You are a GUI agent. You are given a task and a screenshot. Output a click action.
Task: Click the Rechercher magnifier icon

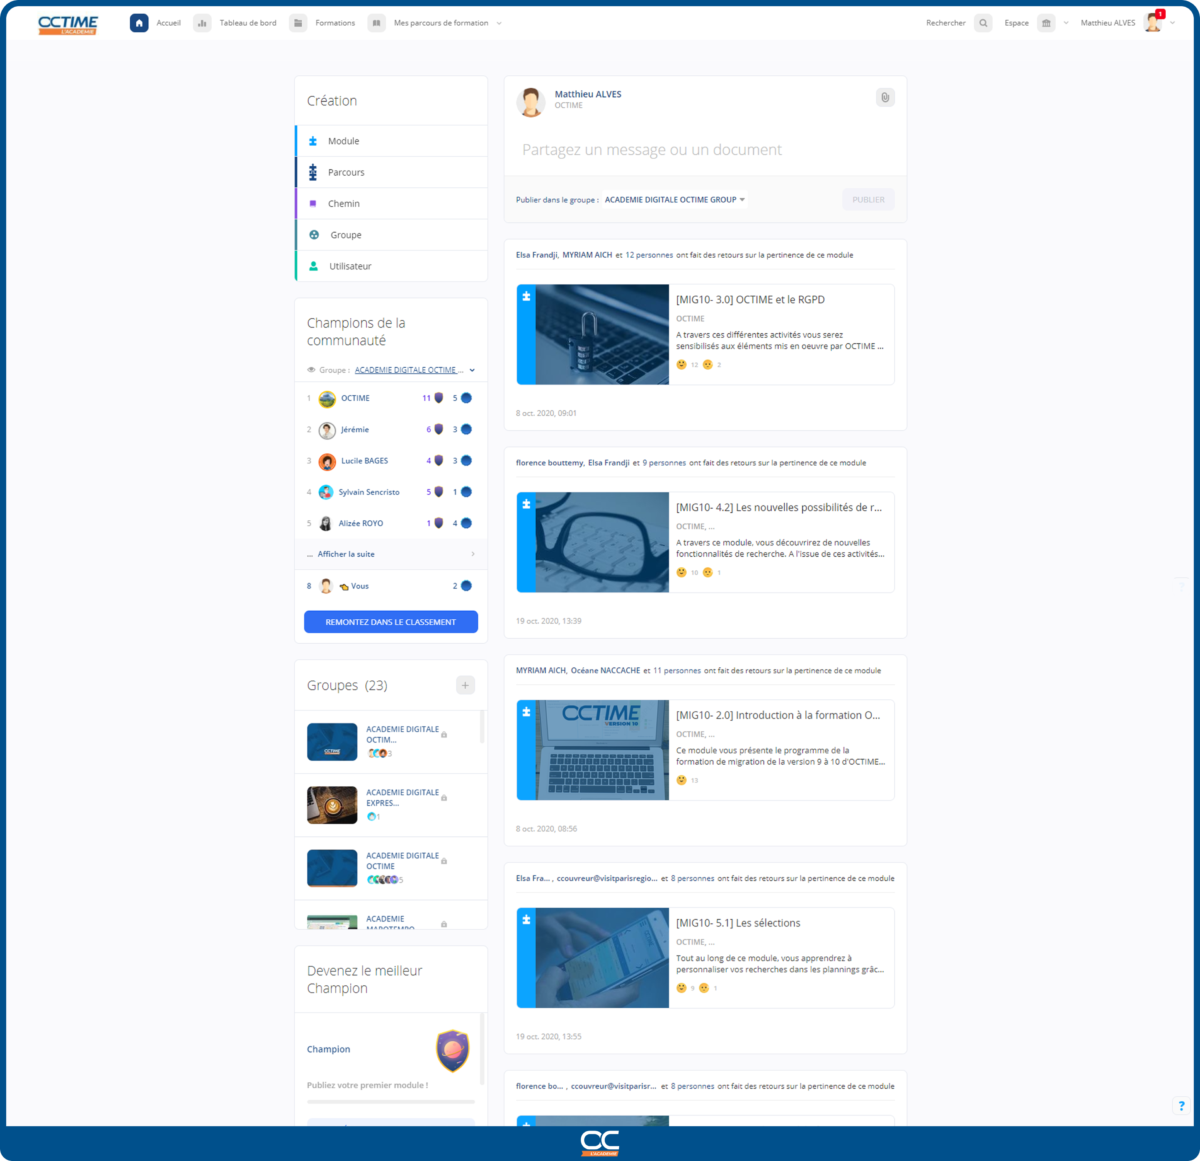pyautogui.click(x=983, y=23)
